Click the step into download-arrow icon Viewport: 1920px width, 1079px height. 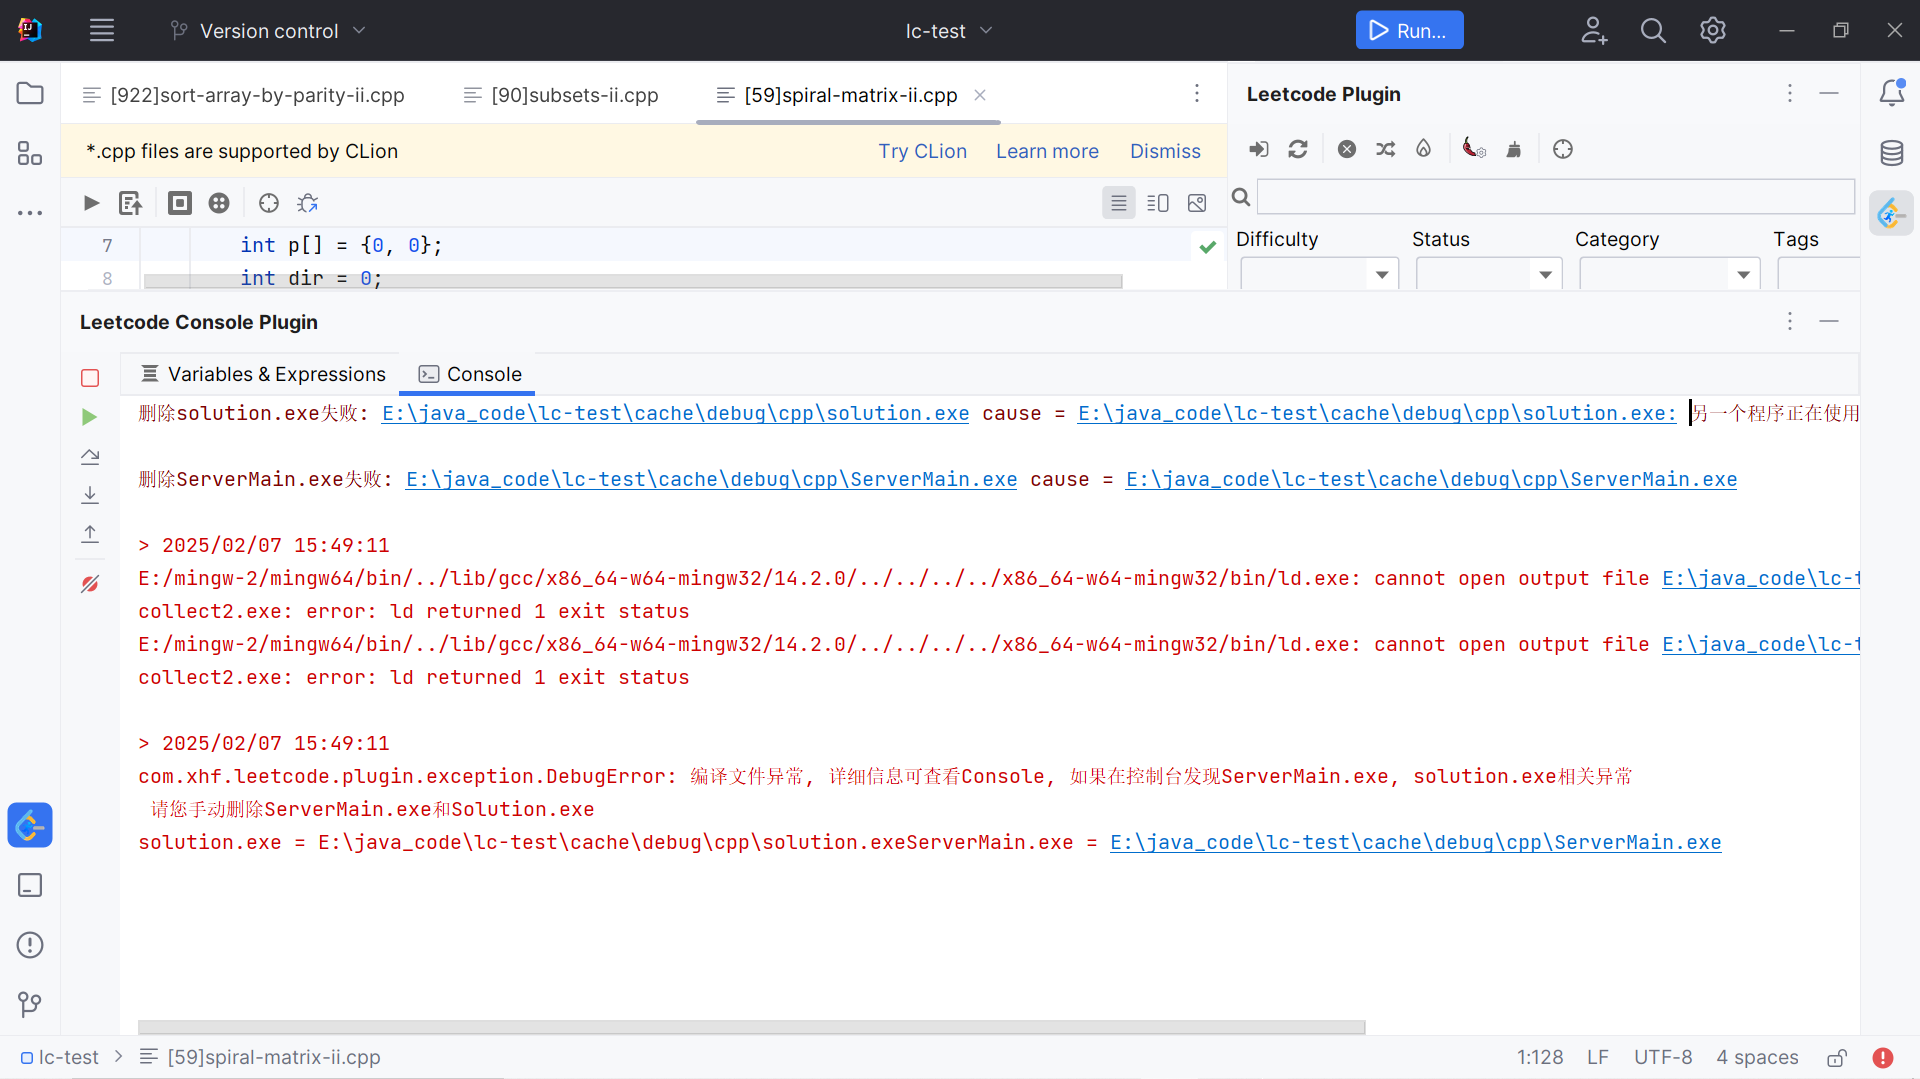(90, 495)
